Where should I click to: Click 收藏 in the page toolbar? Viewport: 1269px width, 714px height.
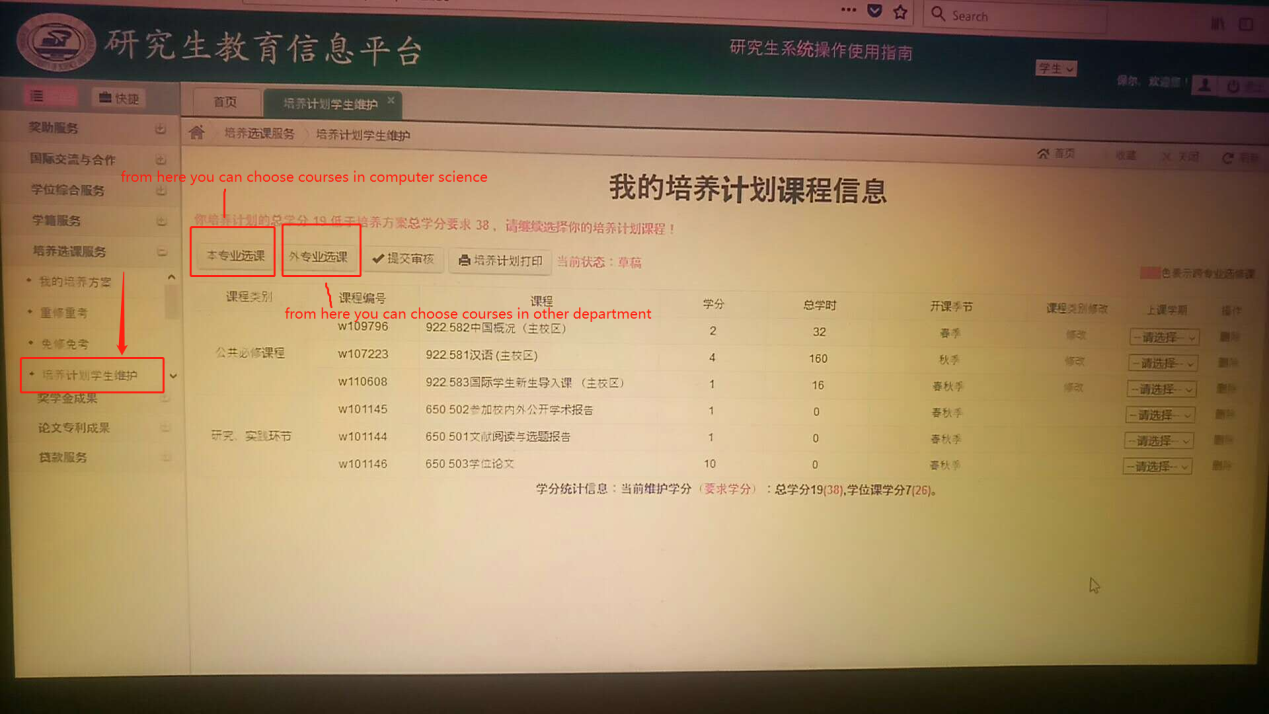point(1120,155)
